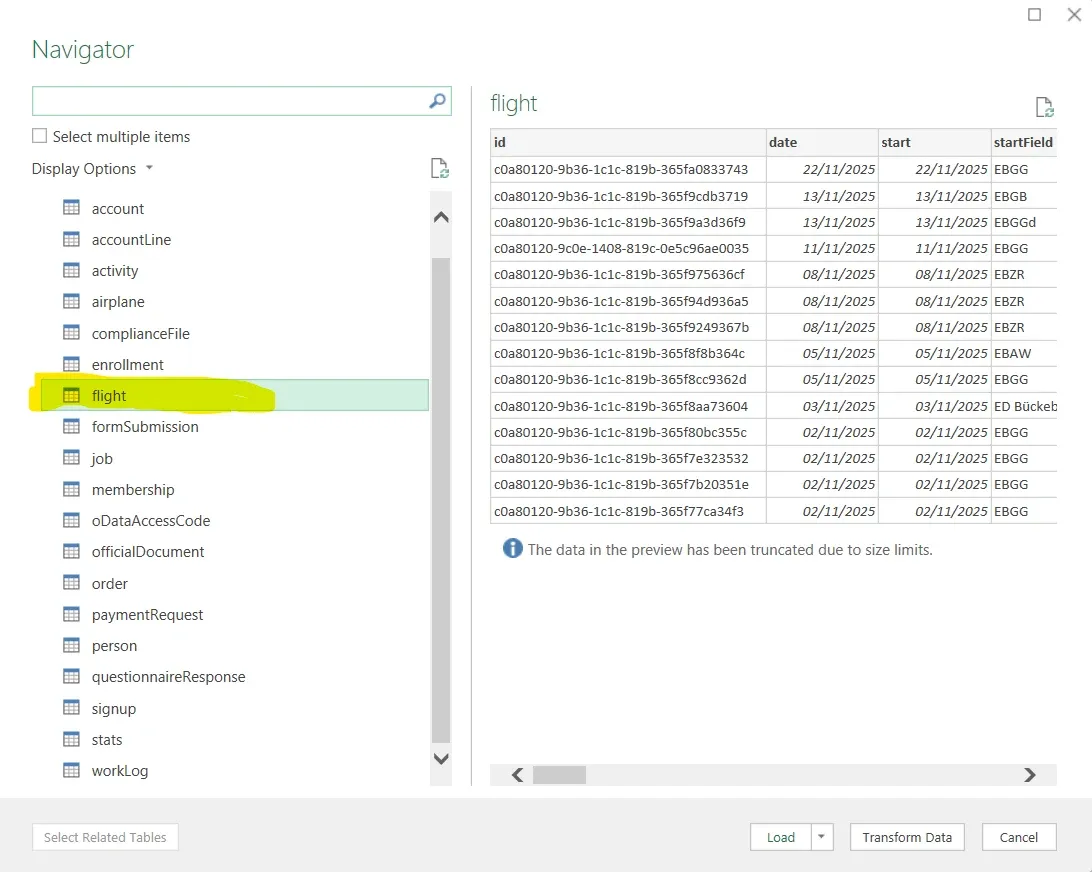
Task: Click the 03/11/2025 date cell
Action: 822,406
